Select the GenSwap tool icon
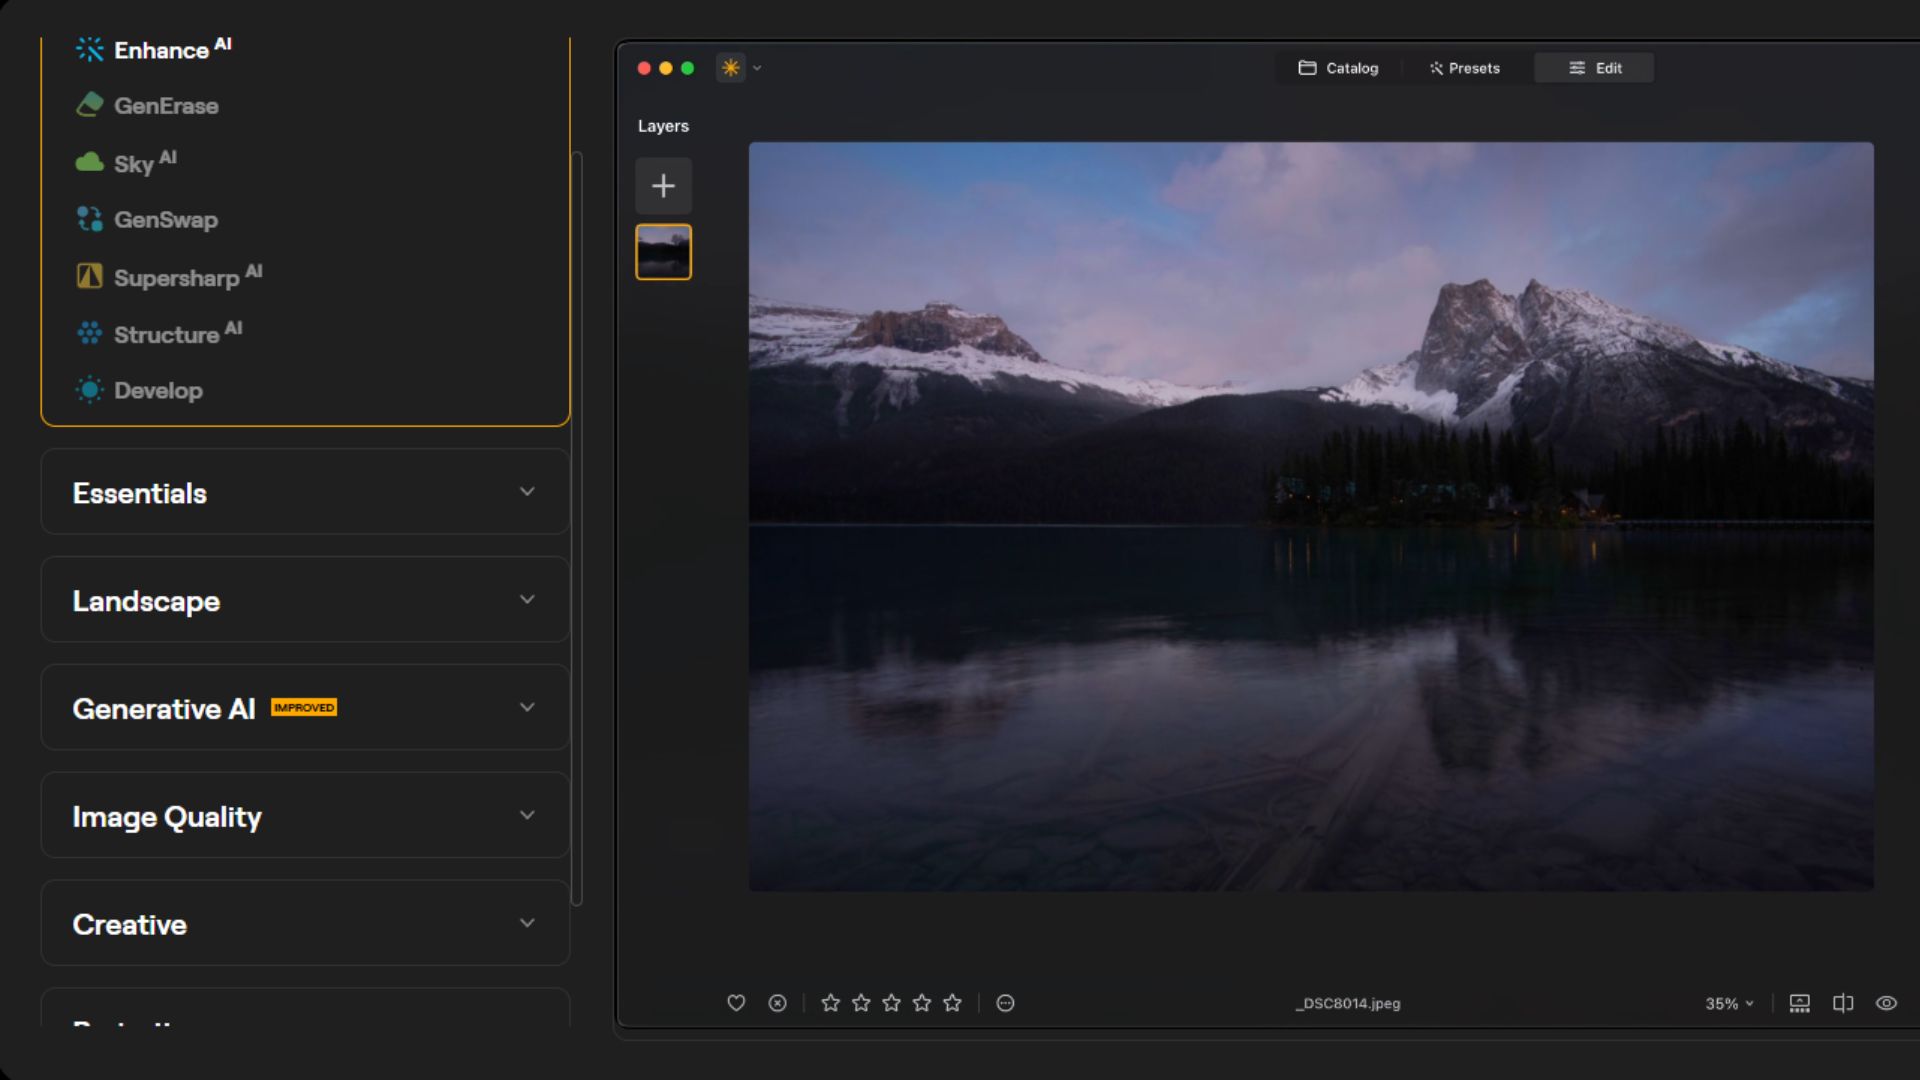The width and height of the screenshot is (1920, 1080). [90, 219]
